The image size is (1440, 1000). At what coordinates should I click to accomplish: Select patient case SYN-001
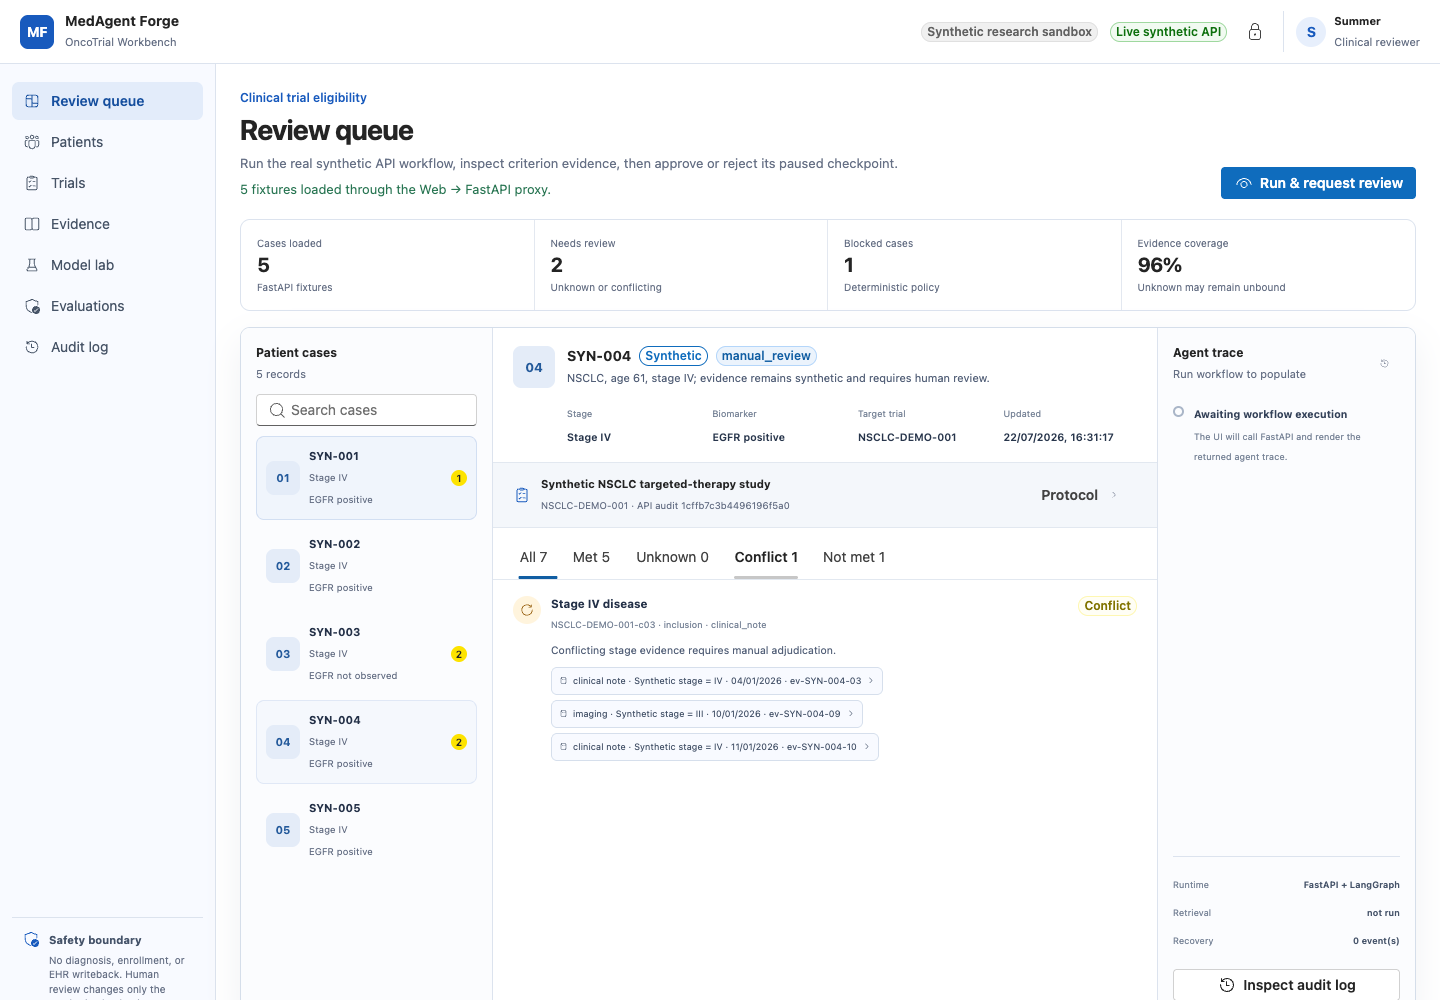[366, 478]
